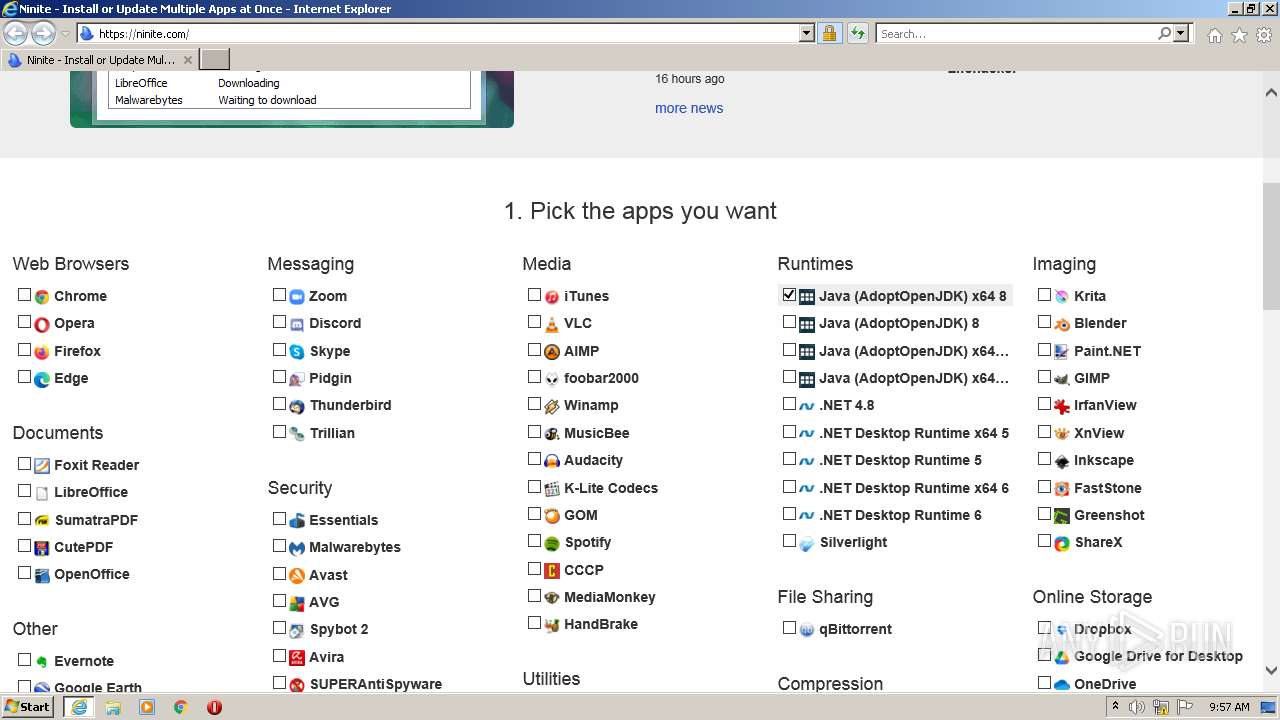Open the search provider dropdown arrow
The height and width of the screenshot is (720, 1280).
tap(1181, 34)
